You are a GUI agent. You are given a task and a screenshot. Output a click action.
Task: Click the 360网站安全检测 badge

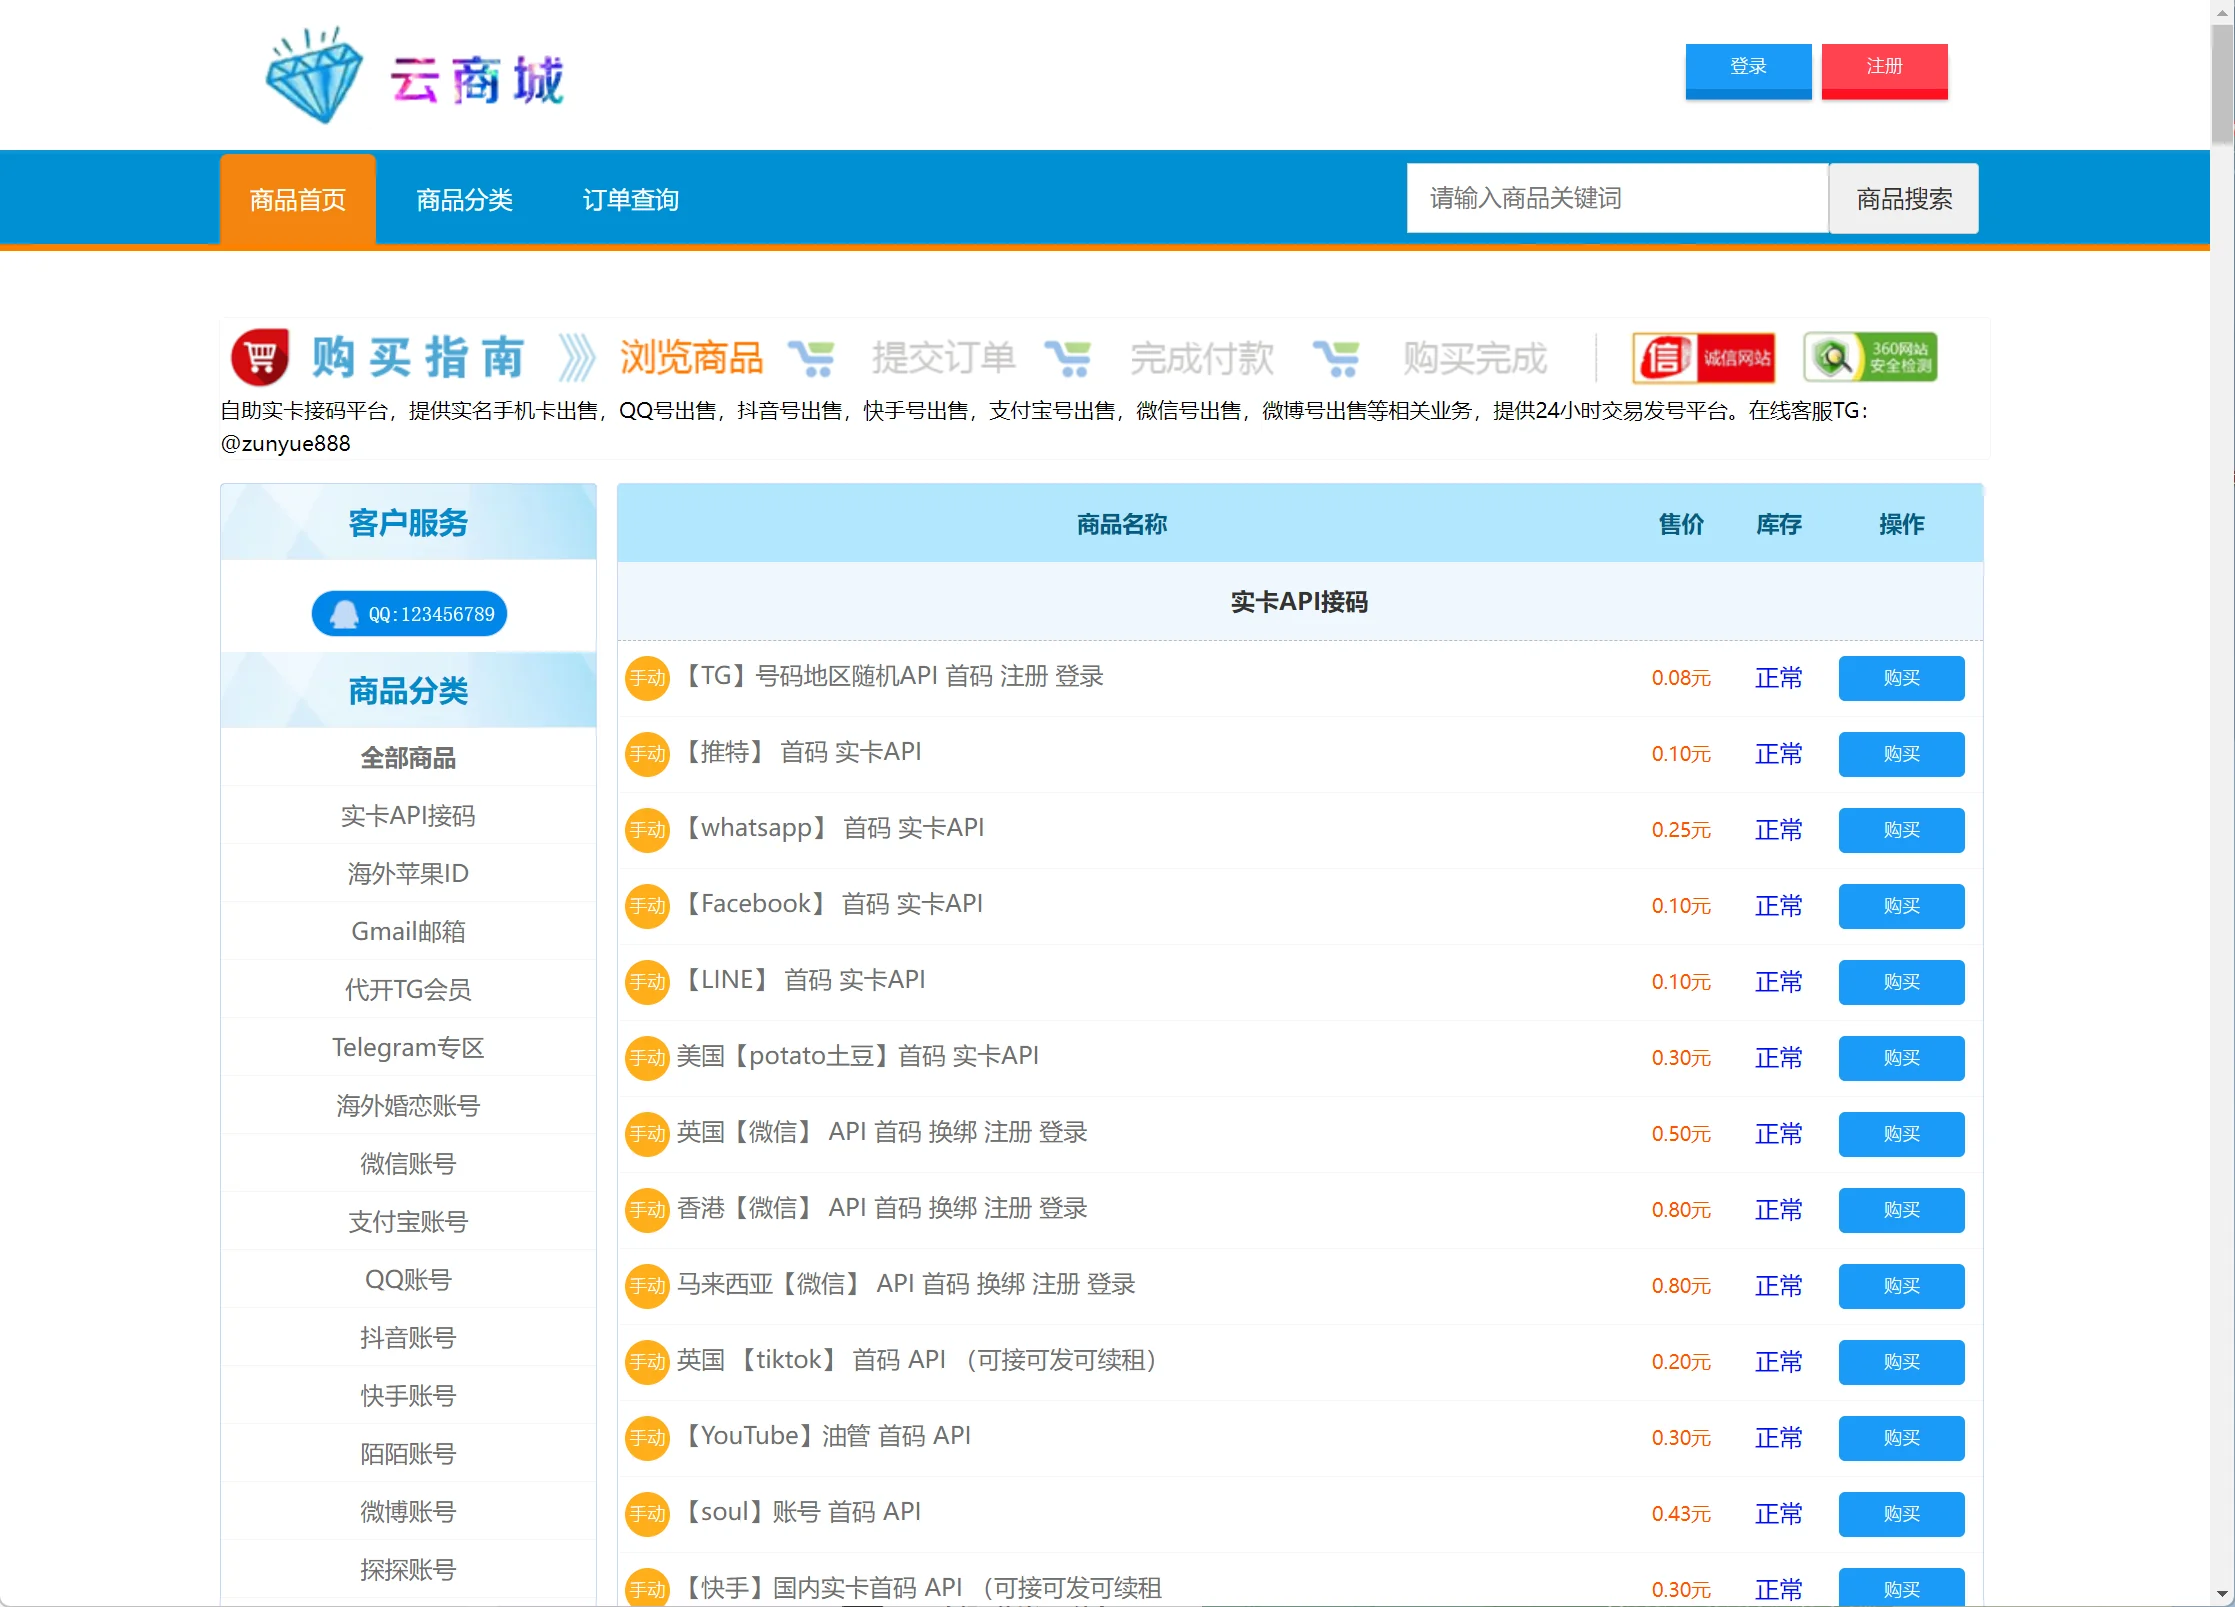tap(1870, 358)
